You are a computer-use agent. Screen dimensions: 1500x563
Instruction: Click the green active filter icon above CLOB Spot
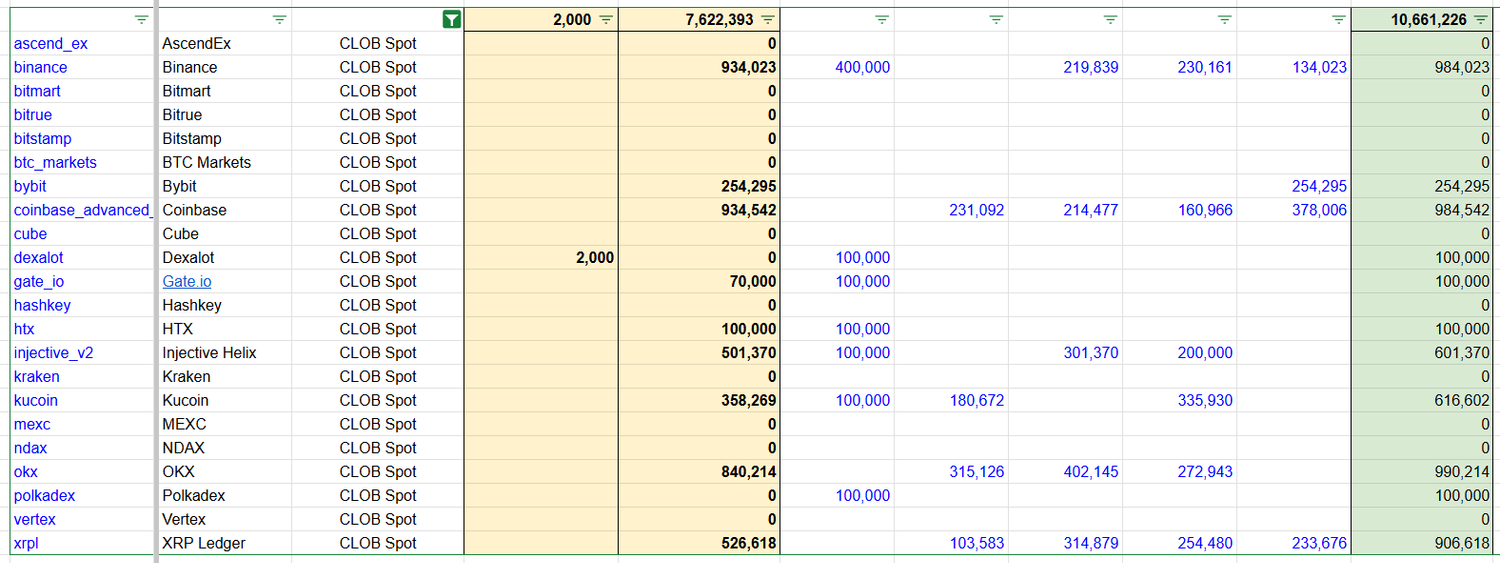(x=452, y=19)
